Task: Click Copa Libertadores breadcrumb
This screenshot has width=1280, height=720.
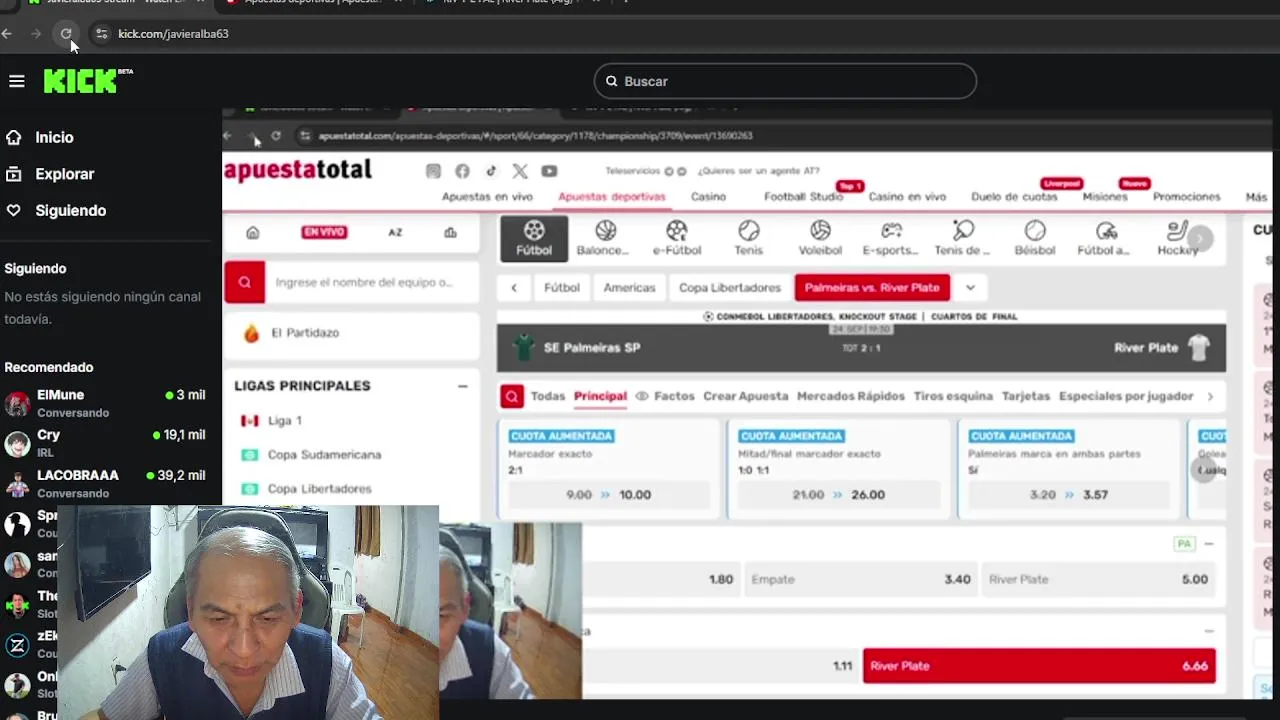Action: (x=730, y=288)
